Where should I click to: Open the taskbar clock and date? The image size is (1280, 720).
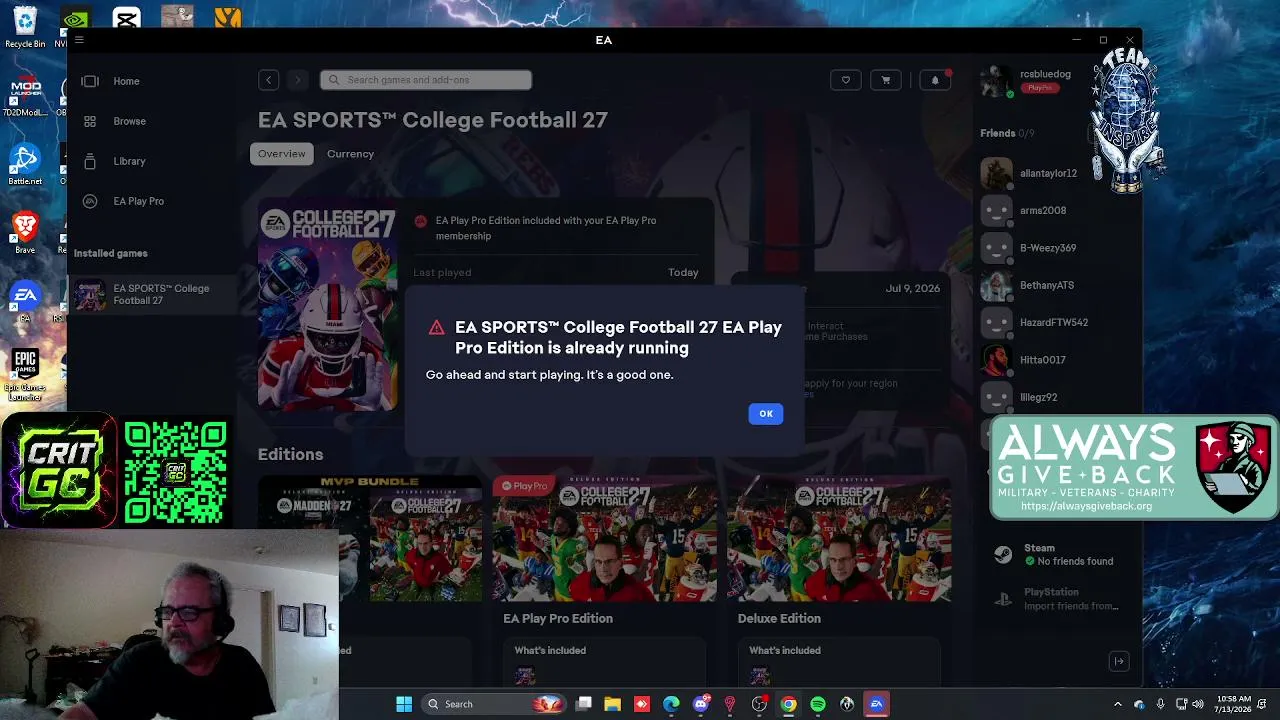[x=1233, y=704]
